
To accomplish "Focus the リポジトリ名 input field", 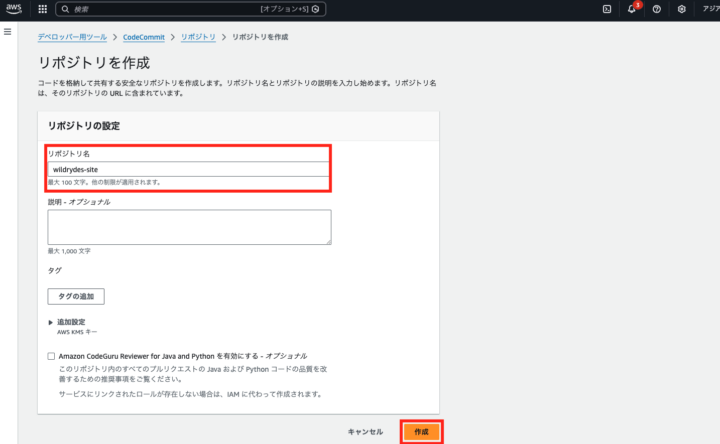I will click(188, 169).
